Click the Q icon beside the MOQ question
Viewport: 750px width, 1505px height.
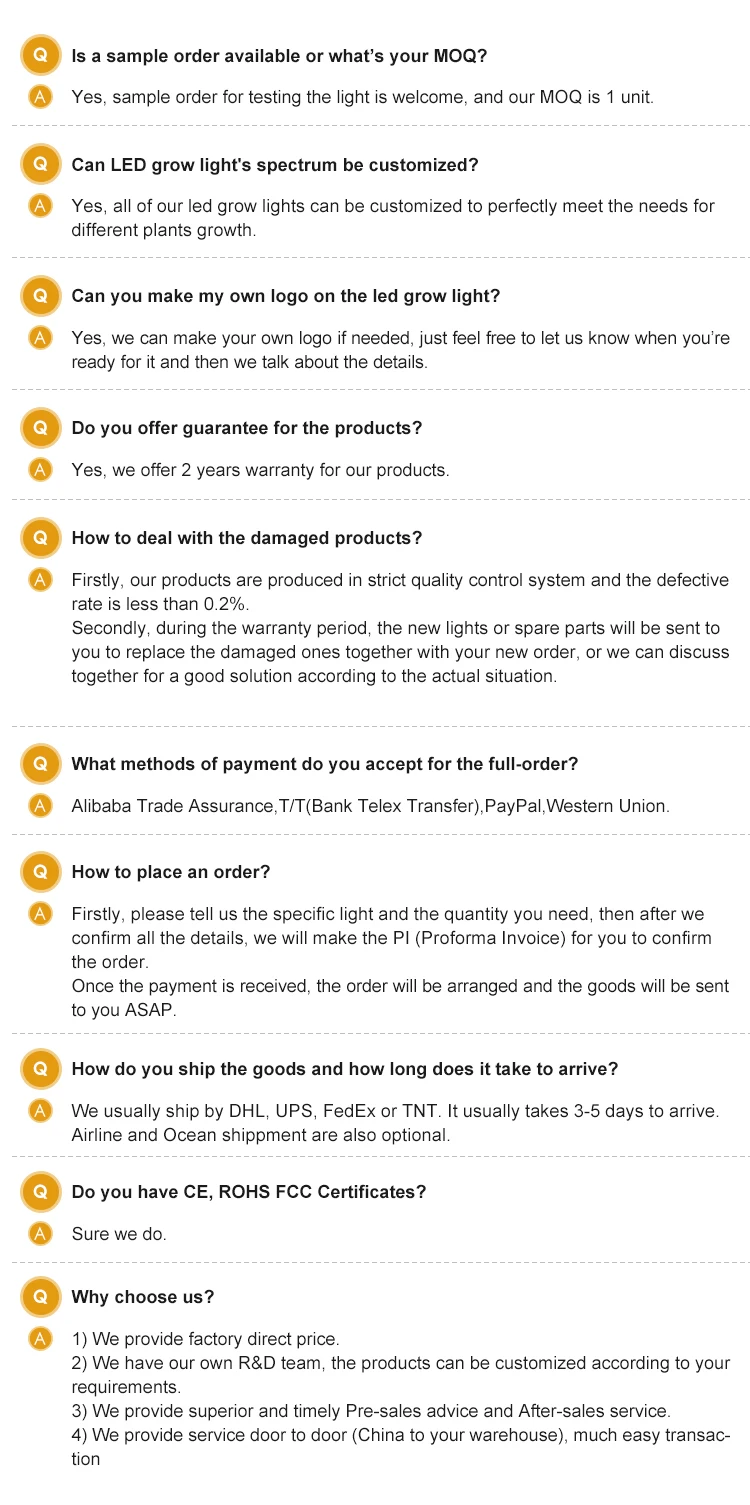40,55
